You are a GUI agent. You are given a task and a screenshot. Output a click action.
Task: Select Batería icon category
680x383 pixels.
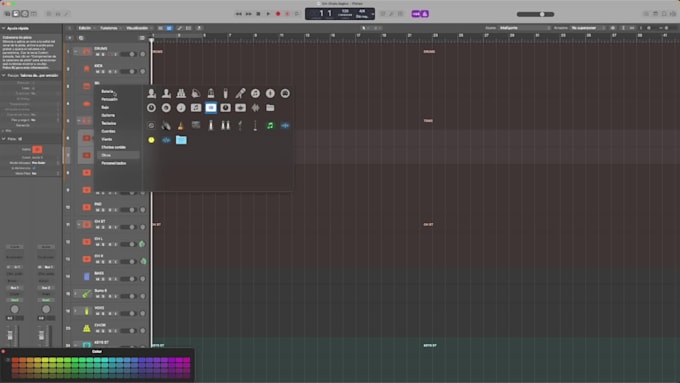[107, 92]
